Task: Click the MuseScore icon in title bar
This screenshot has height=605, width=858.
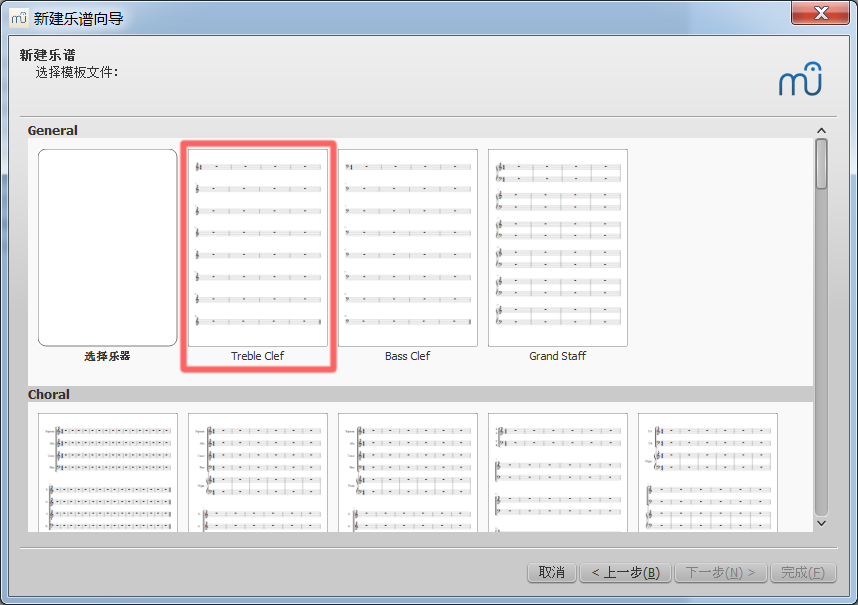Action: (19, 18)
